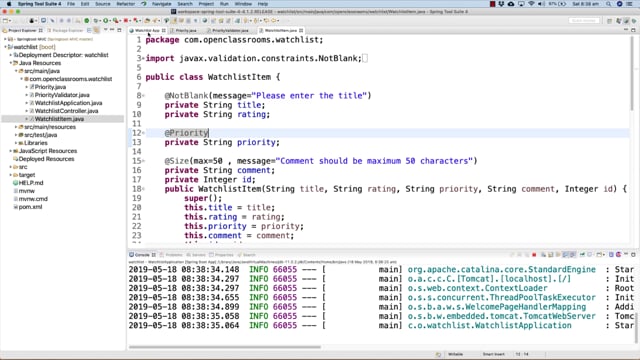Open the Servers tab in bottom panel
This screenshot has height=360, width=640.
coord(199,255)
